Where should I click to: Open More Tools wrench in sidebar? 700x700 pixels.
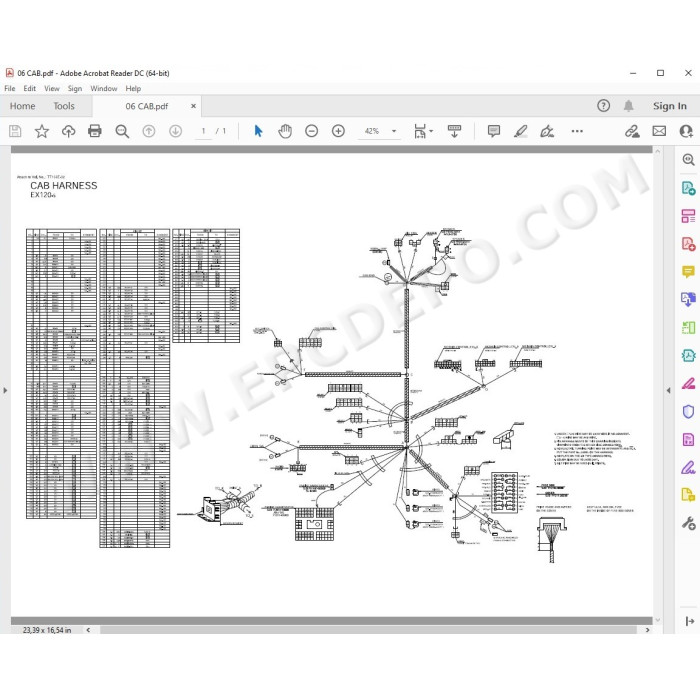click(x=688, y=523)
